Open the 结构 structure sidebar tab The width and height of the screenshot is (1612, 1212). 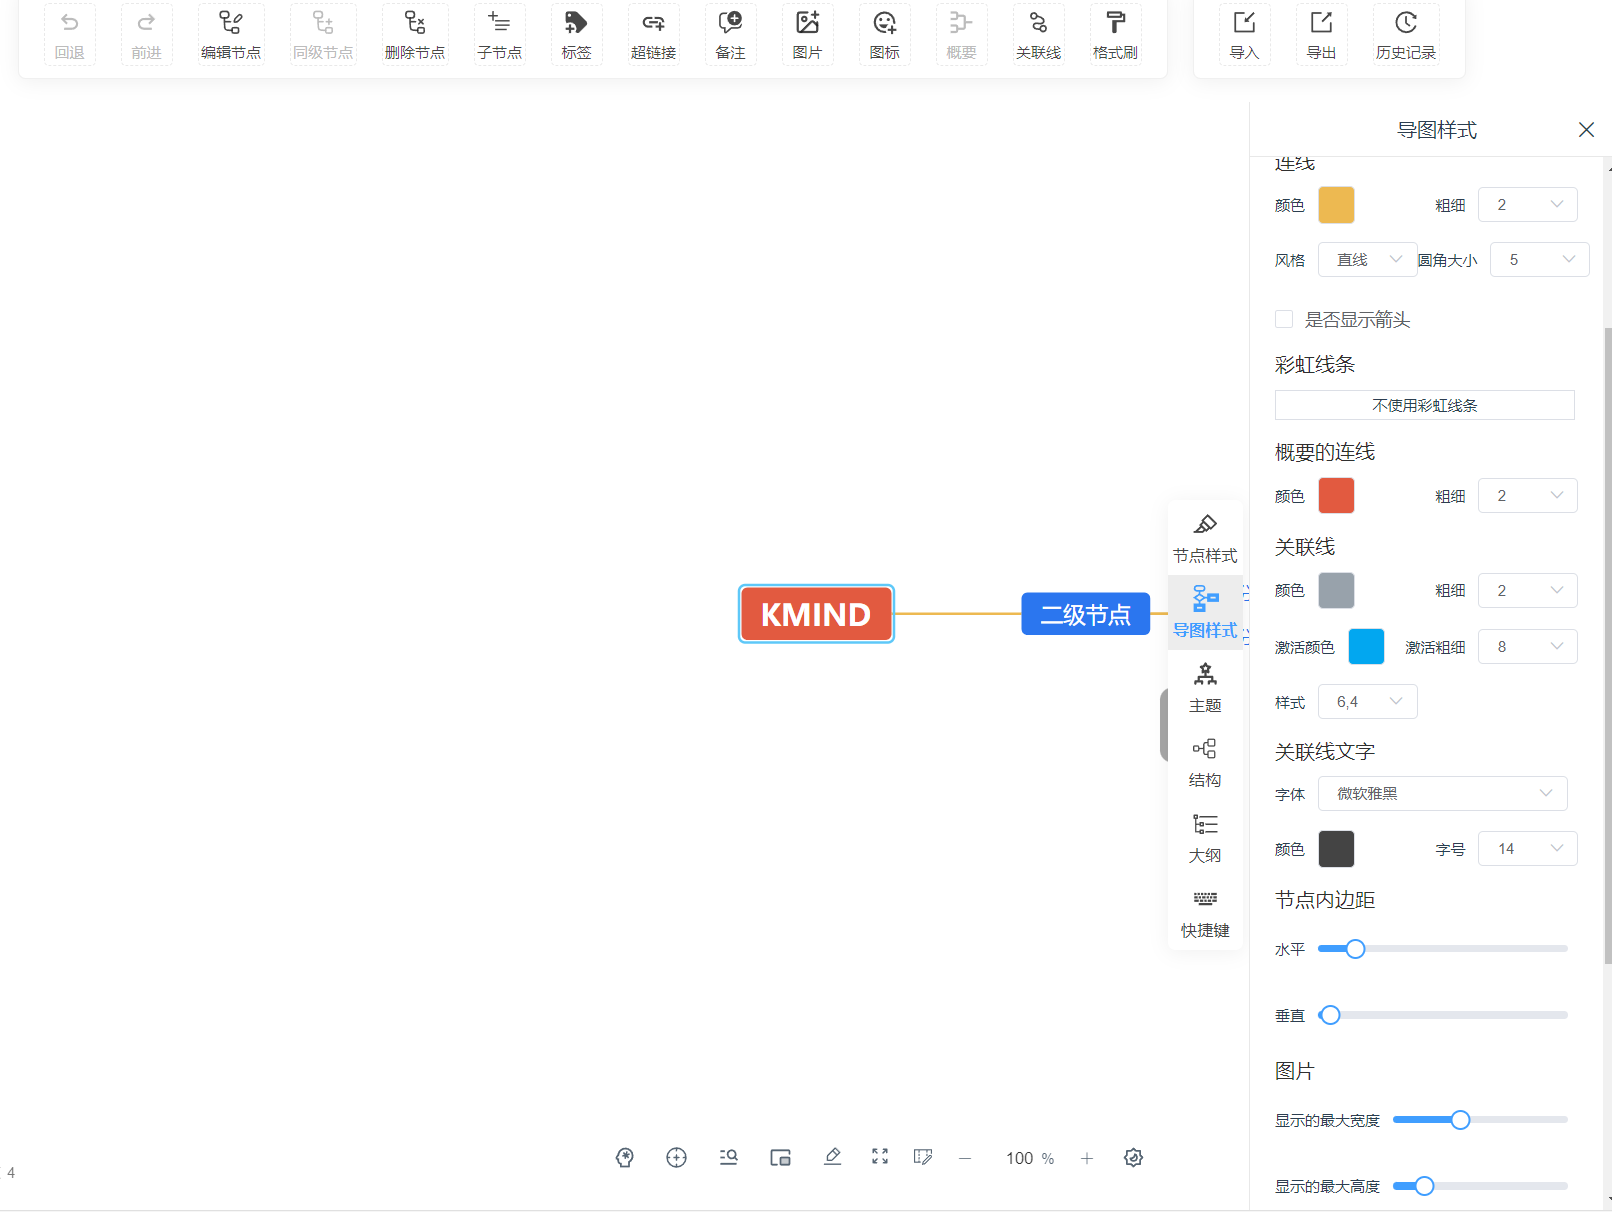(x=1205, y=763)
